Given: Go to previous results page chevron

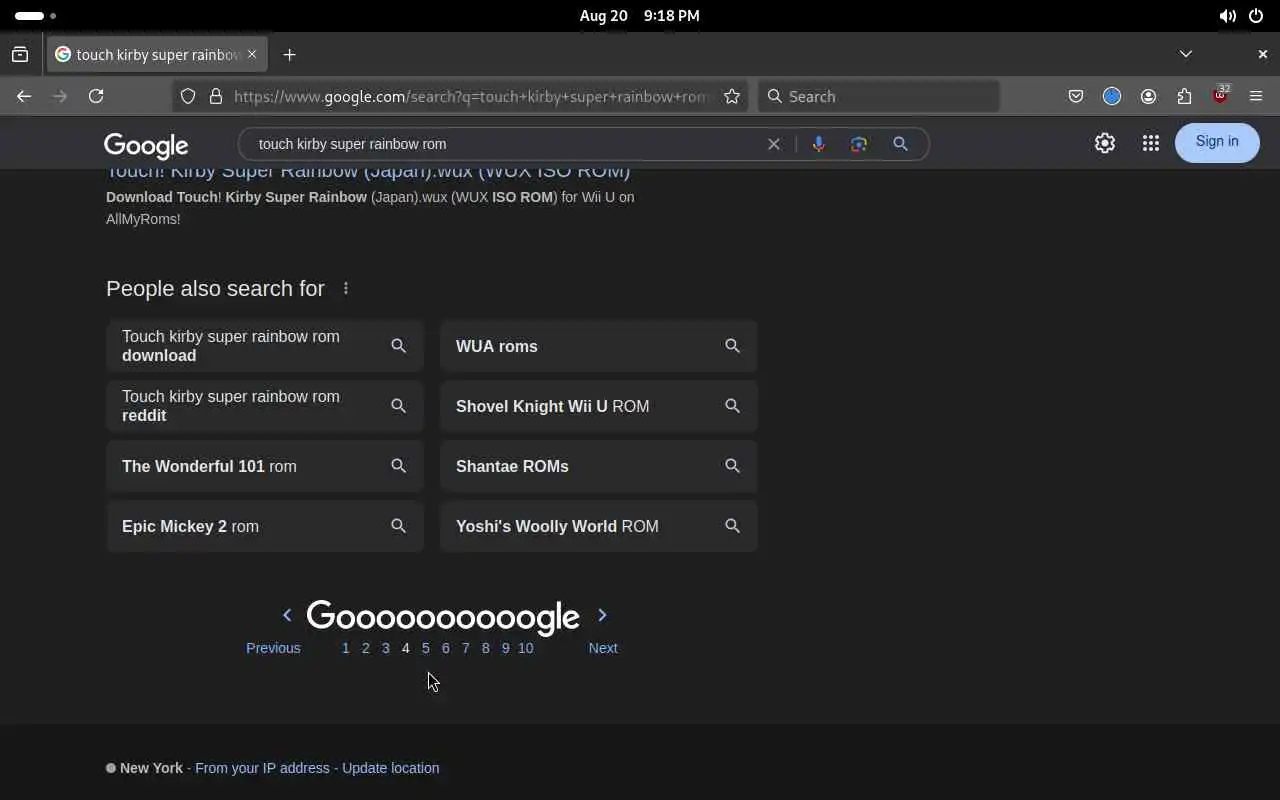Looking at the screenshot, I should coord(287,615).
